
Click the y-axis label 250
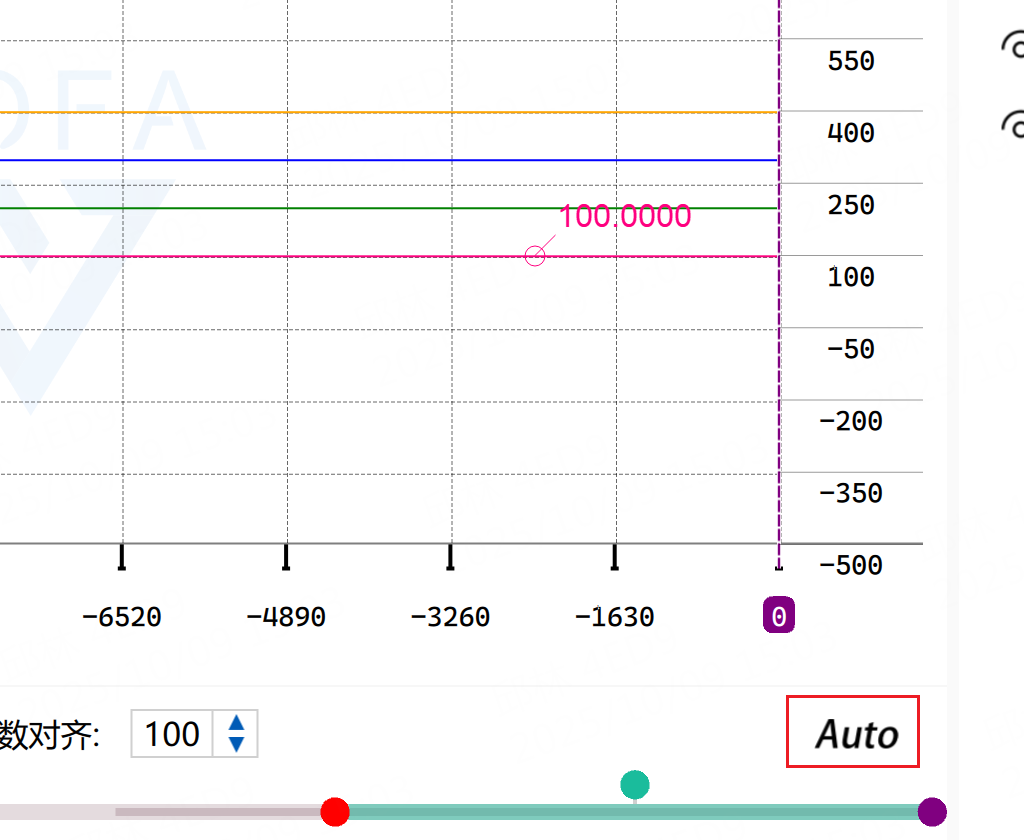tap(850, 205)
